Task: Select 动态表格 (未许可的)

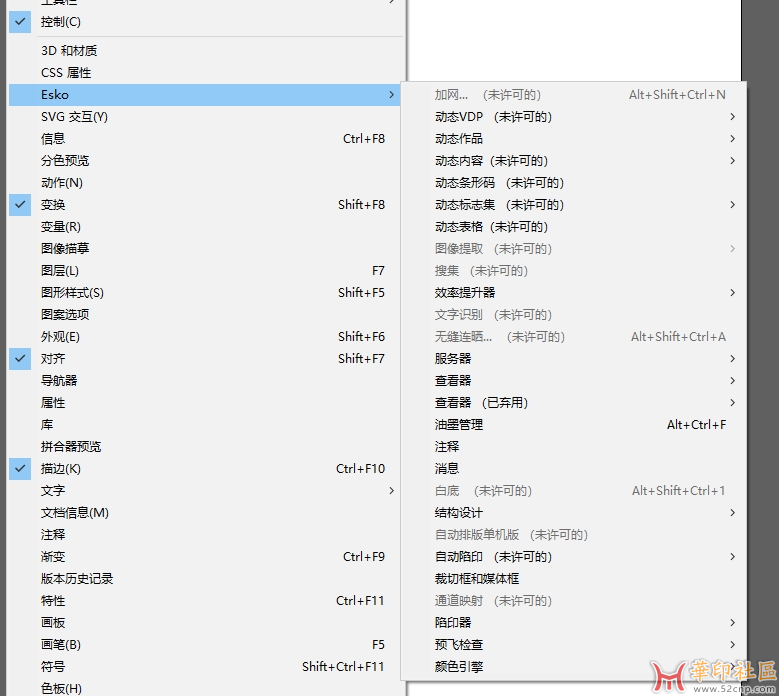Action: click(x=574, y=227)
